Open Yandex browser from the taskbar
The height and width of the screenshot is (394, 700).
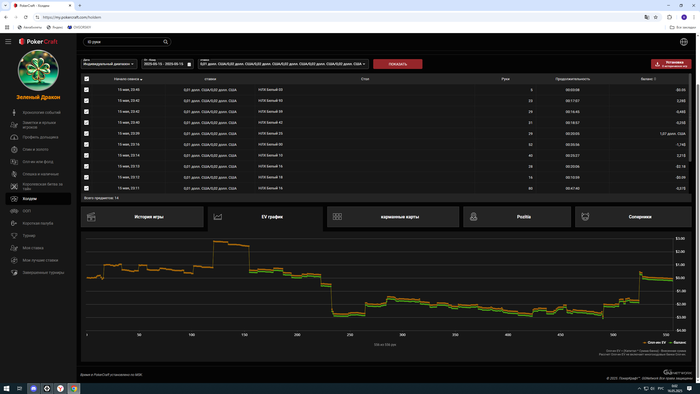pyautogui.click(x=60, y=389)
